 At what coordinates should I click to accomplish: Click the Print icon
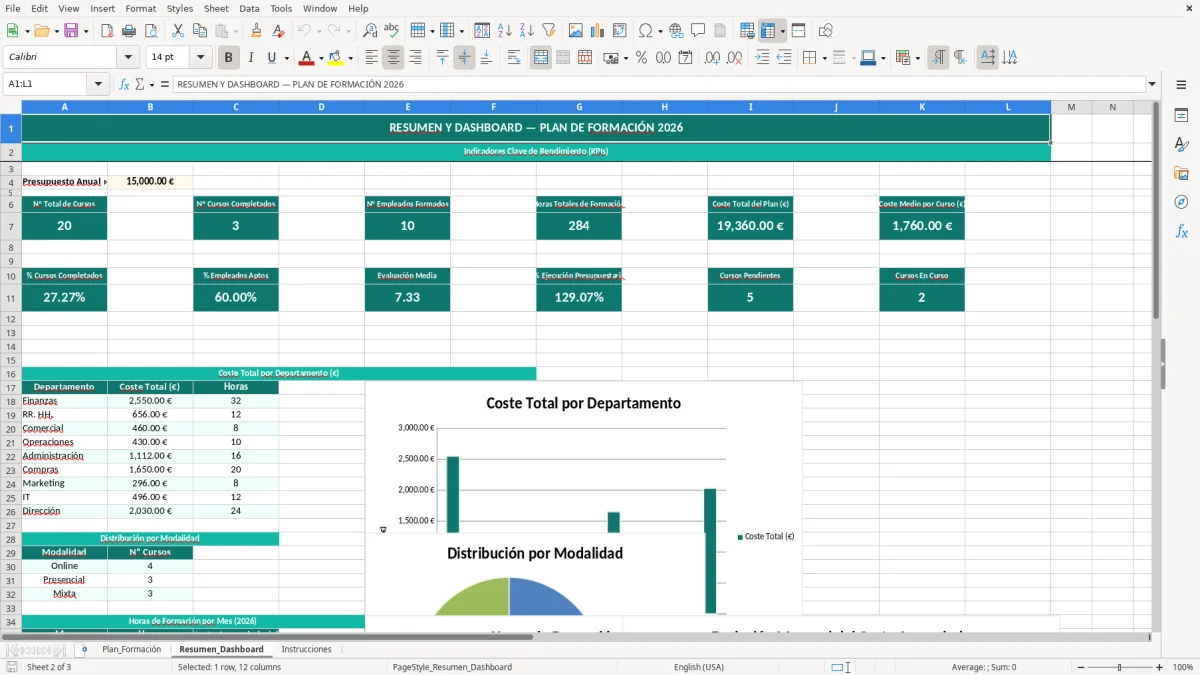click(128, 31)
